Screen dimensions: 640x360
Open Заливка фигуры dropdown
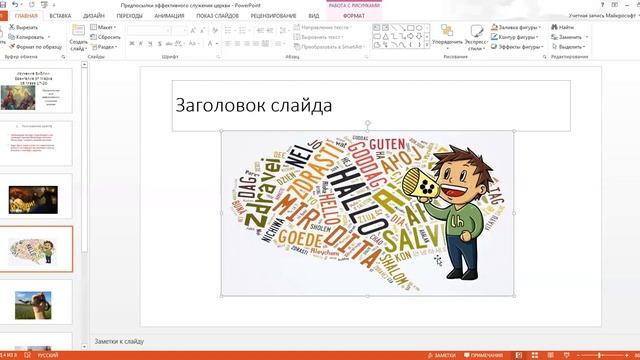point(516,27)
